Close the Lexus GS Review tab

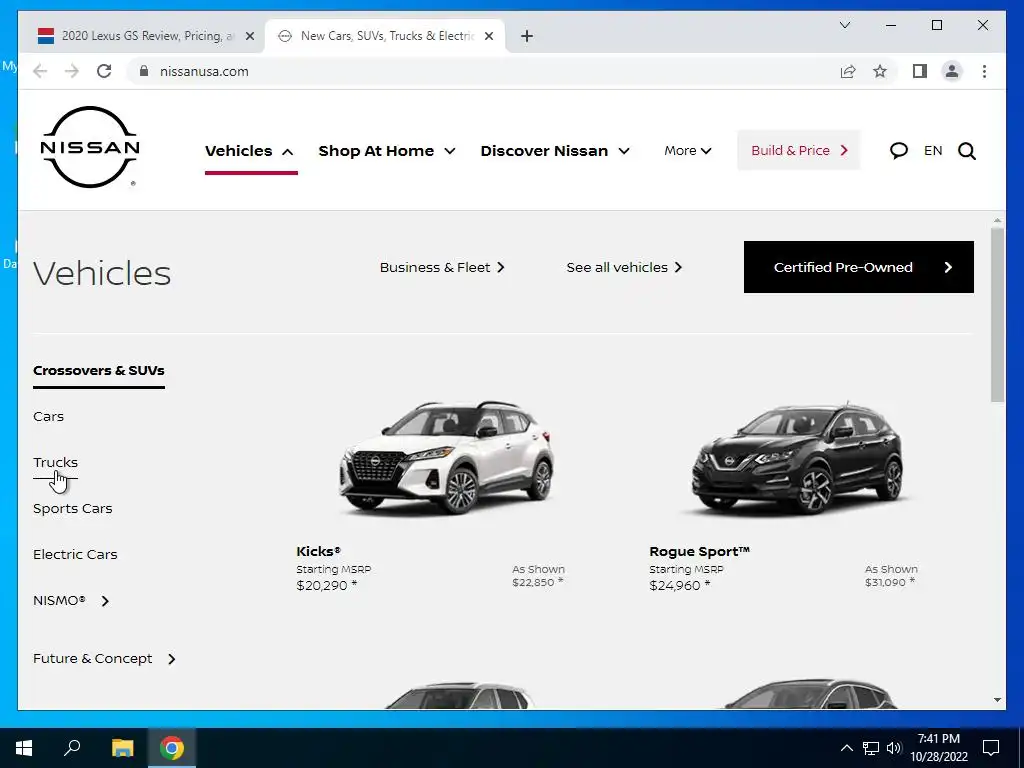click(x=249, y=36)
